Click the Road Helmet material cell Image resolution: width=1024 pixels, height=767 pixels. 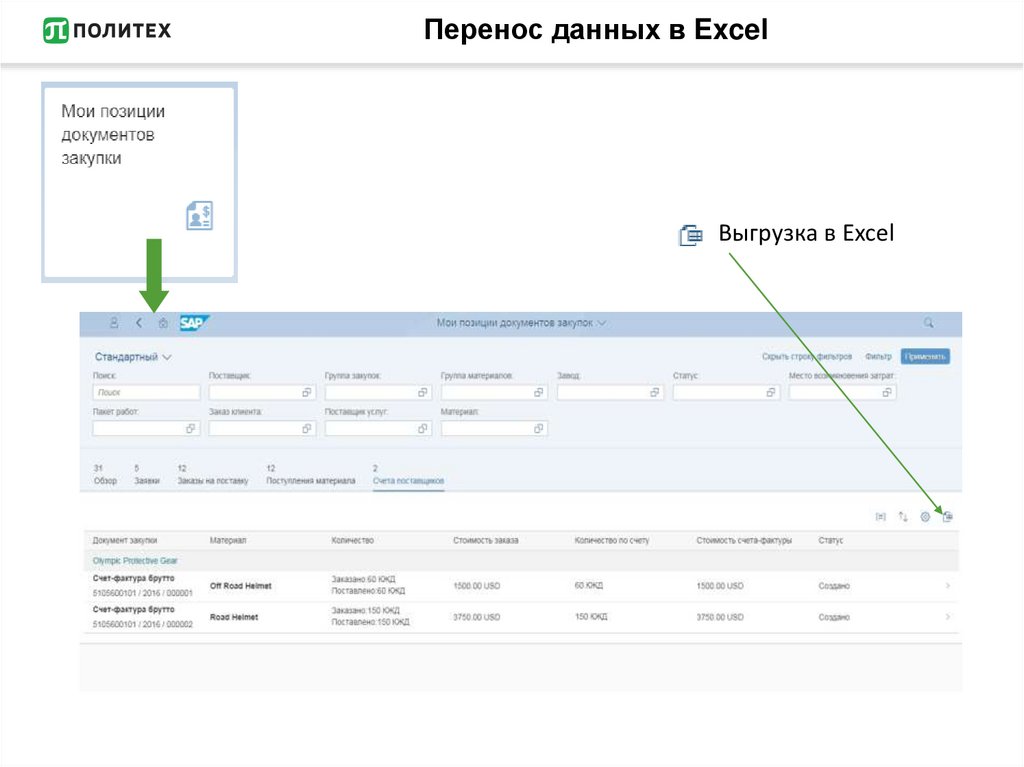click(x=234, y=617)
